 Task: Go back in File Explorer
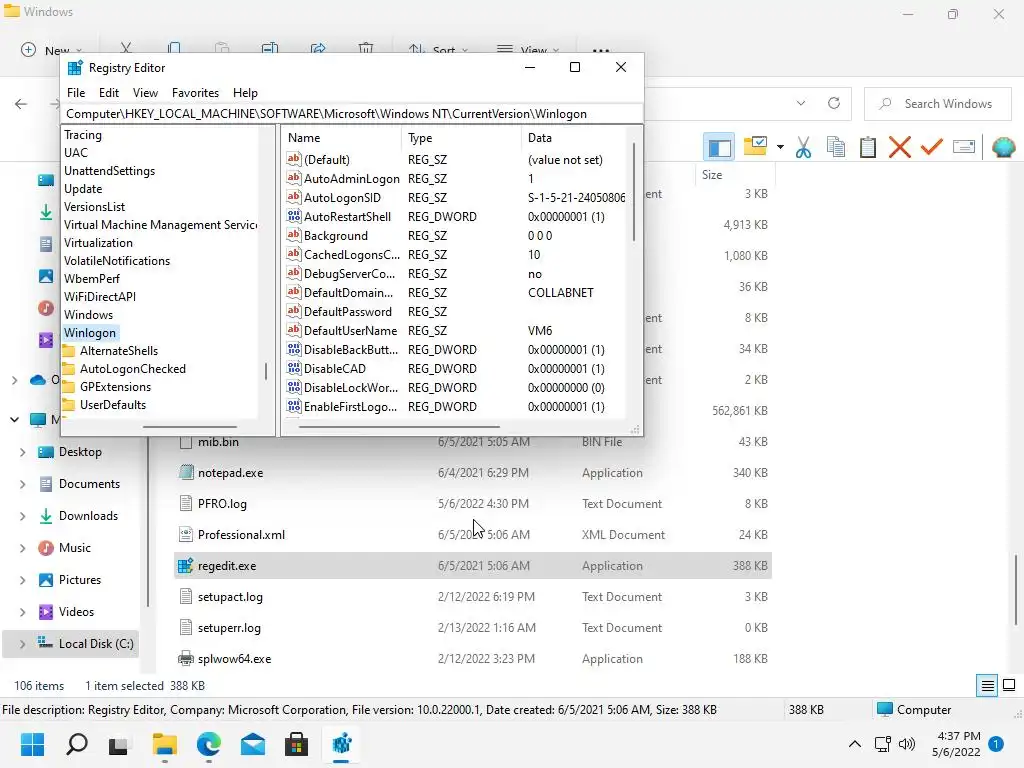[21, 104]
